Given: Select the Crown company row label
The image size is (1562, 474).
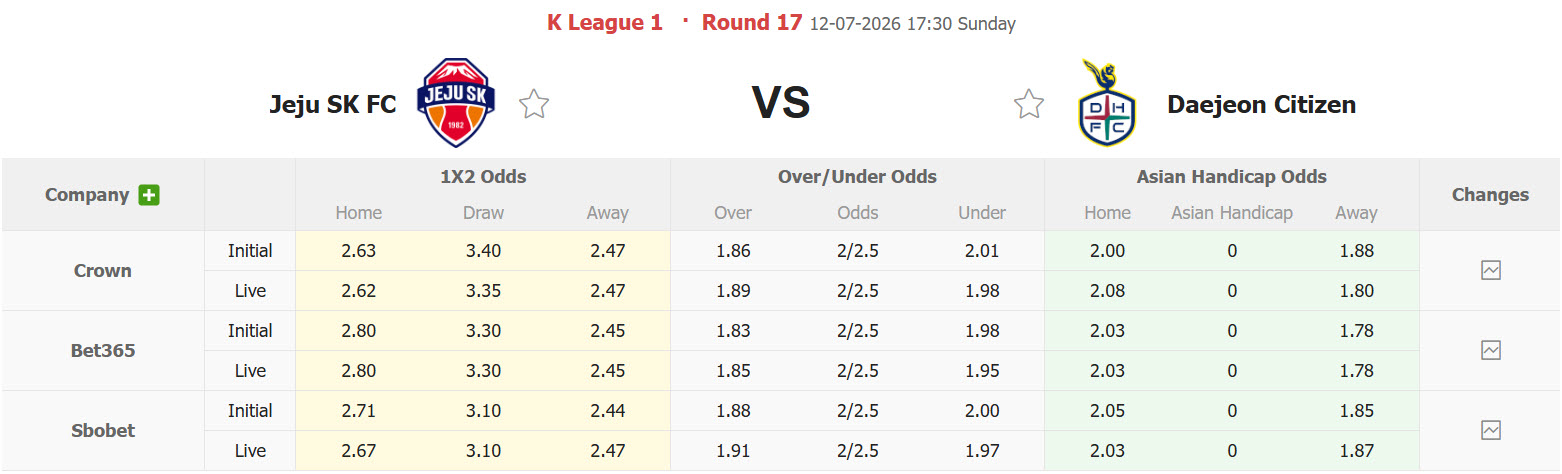Looking at the screenshot, I should (x=103, y=270).
